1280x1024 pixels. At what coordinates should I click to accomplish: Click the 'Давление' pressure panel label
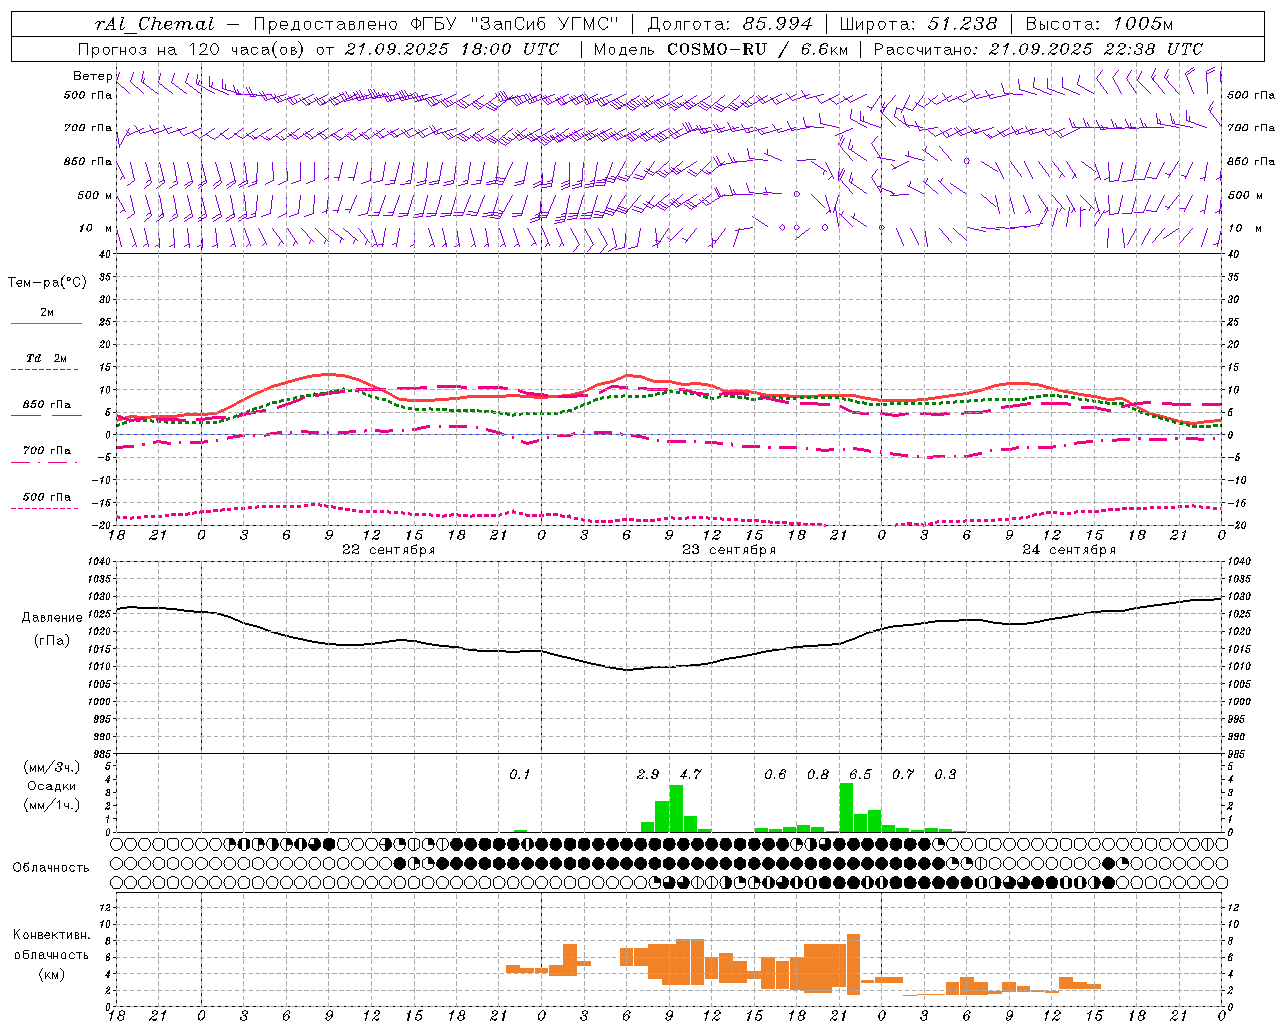(x=52, y=618)
